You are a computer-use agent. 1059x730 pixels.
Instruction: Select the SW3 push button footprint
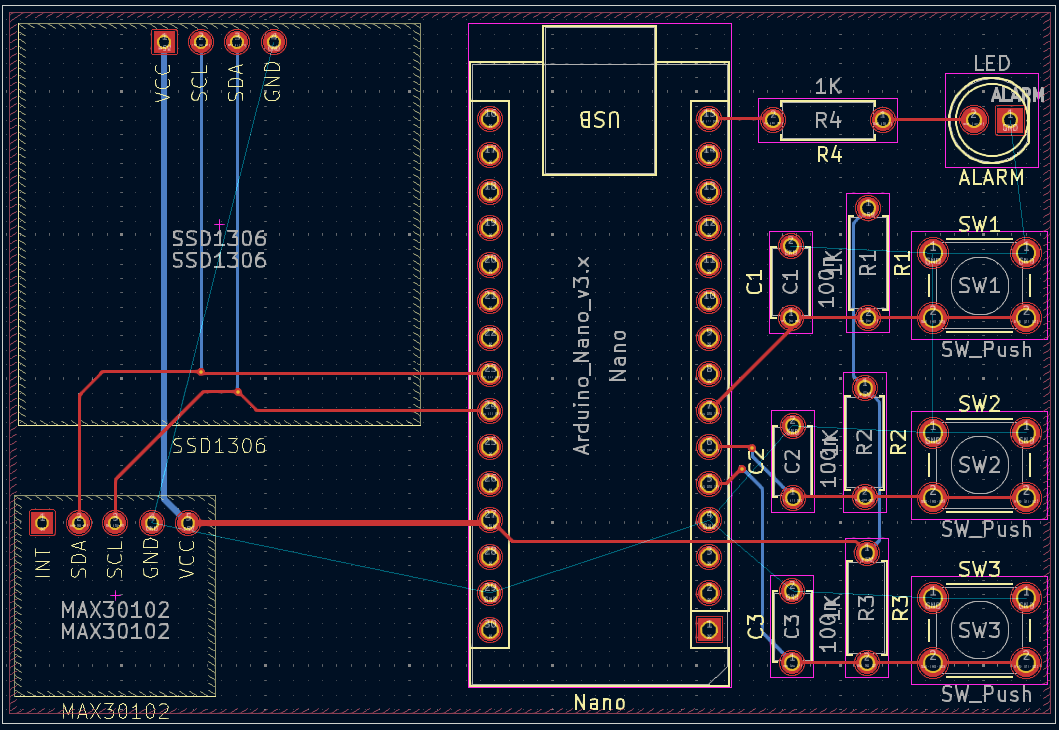click(978, 630)
